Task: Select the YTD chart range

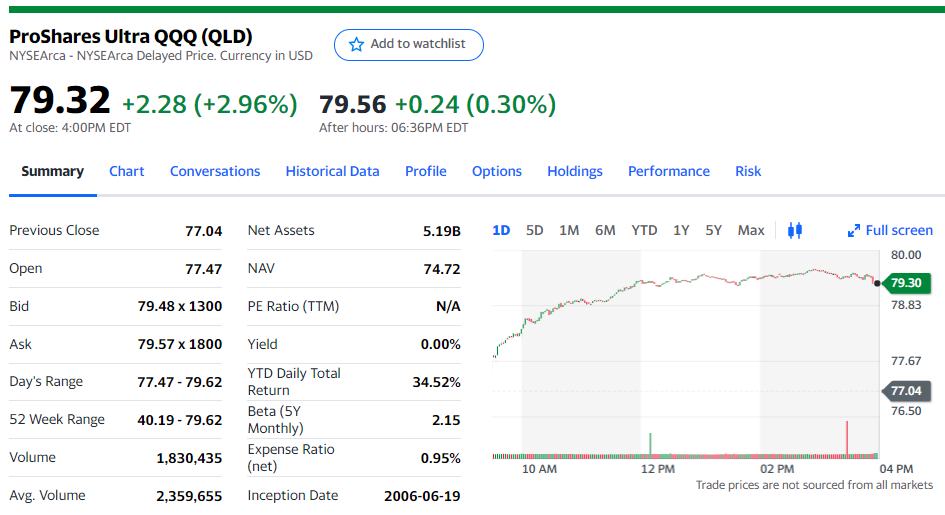Action: coord(644,231)
